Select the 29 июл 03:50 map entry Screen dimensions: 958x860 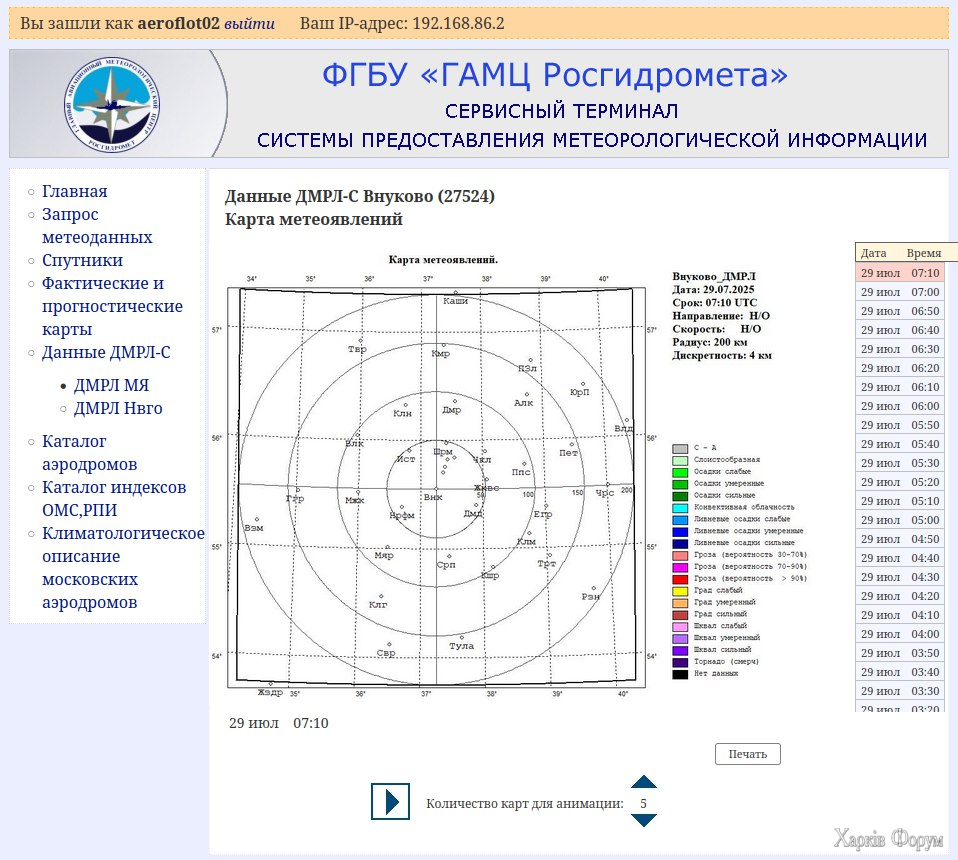pyautogui.click(x=900, y=653)
